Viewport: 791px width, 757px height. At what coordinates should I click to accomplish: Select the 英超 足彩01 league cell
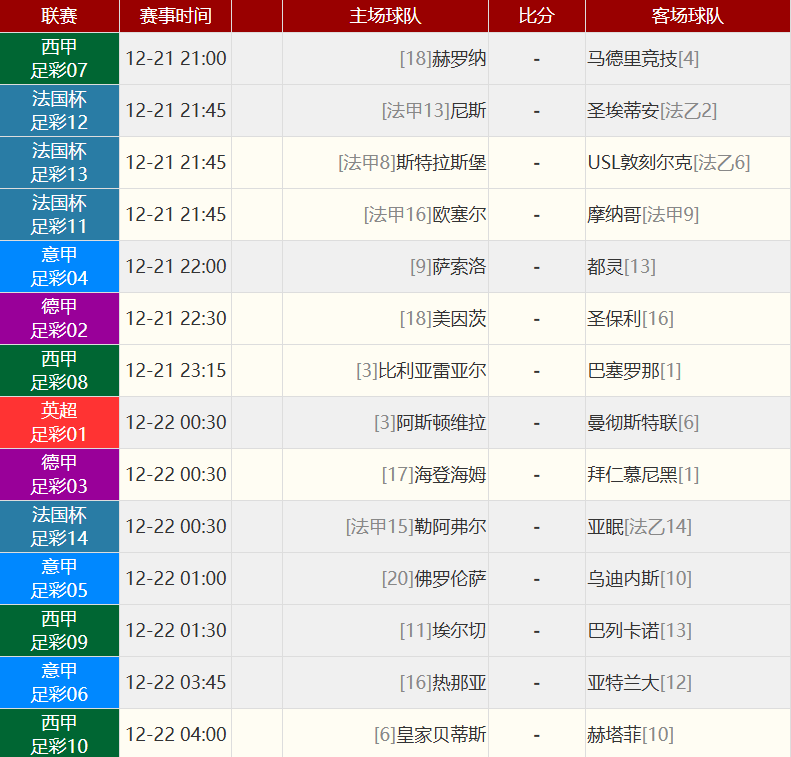(x=59, y=423)
